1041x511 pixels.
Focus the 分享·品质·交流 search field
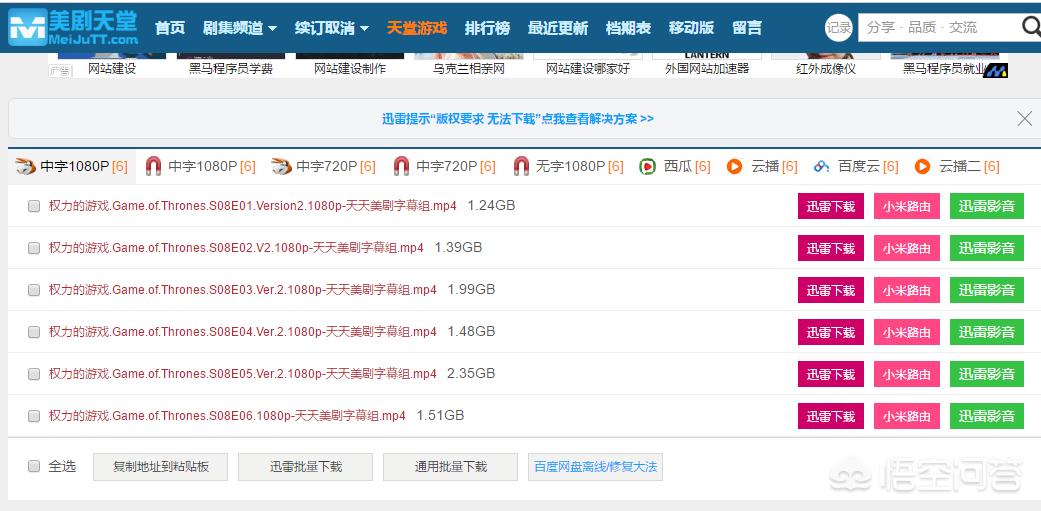click(939, 27)
